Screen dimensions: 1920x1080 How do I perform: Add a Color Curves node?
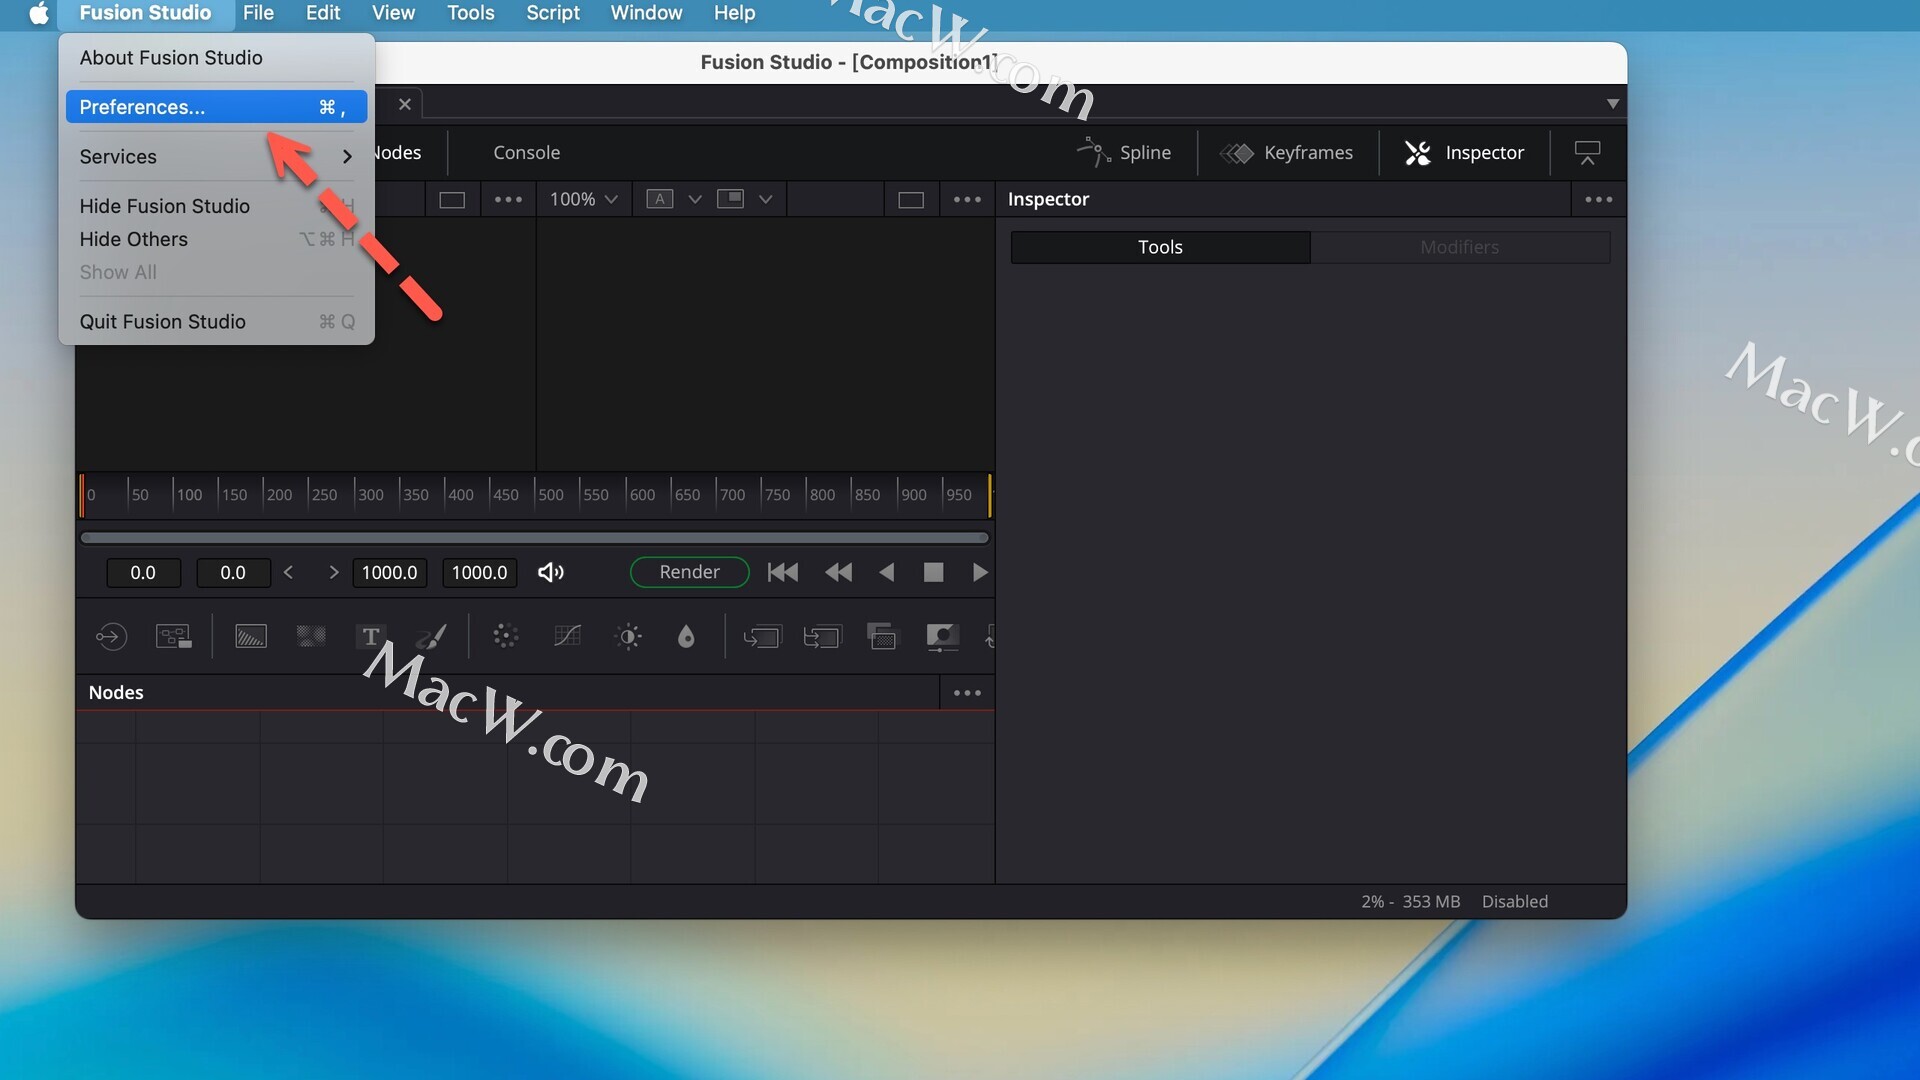[567, 636]
